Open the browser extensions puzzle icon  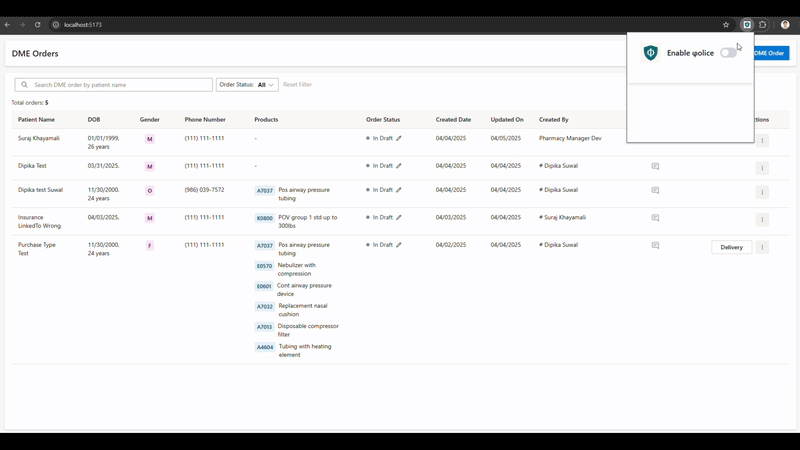(762, 24)
